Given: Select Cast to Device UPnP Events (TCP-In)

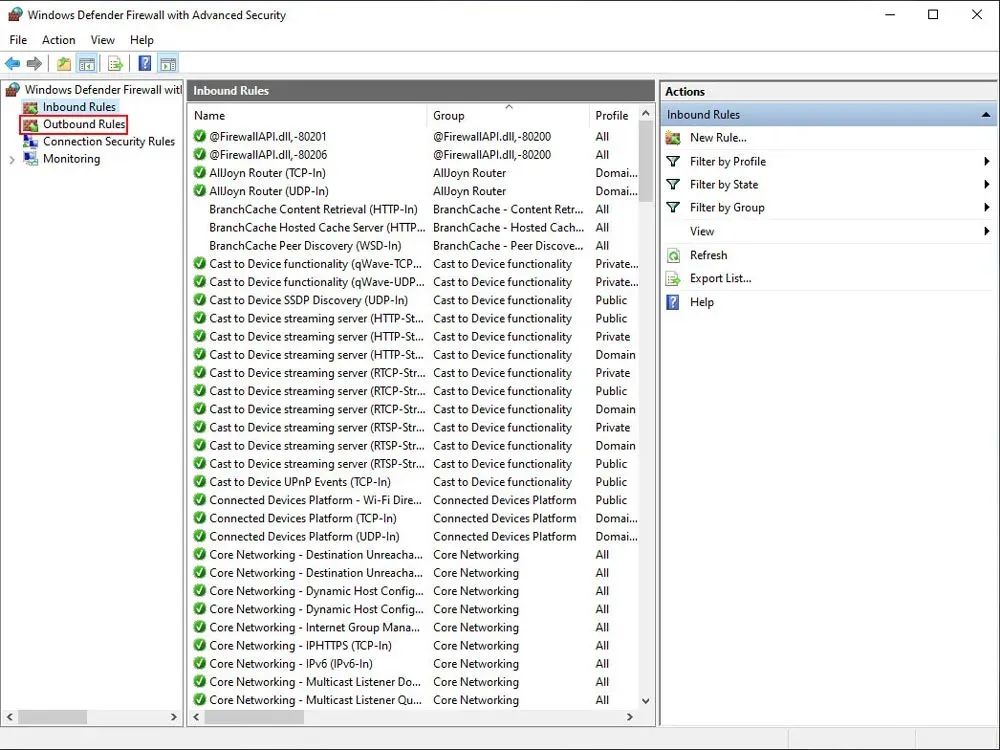Looking at the screenshot, I should tap(300, 482).
